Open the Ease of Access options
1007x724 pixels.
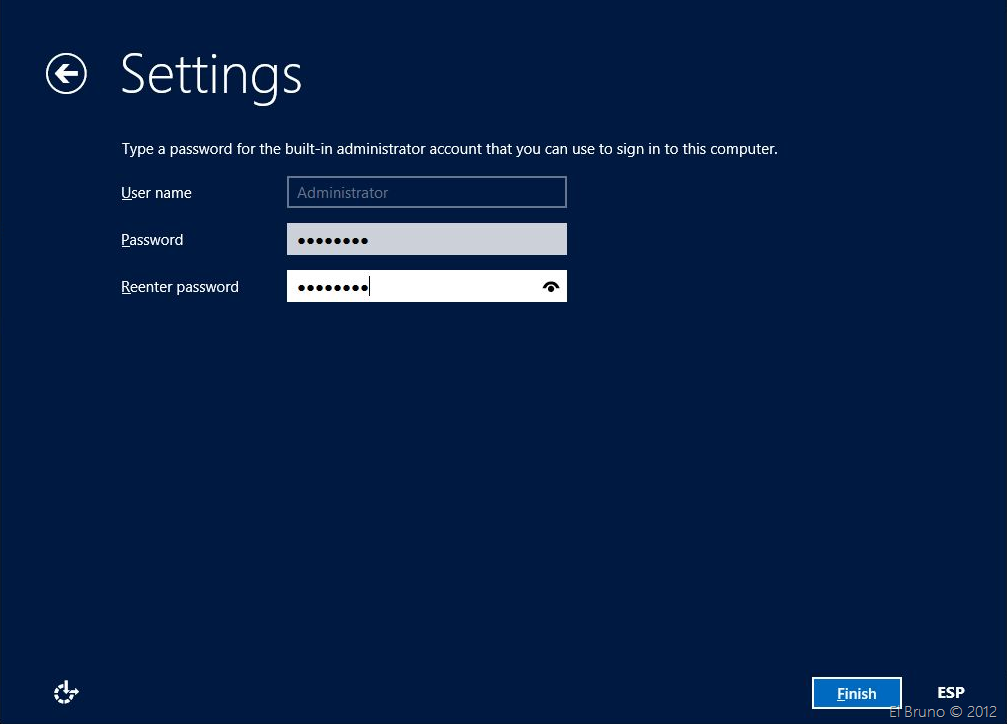(66, 691)
